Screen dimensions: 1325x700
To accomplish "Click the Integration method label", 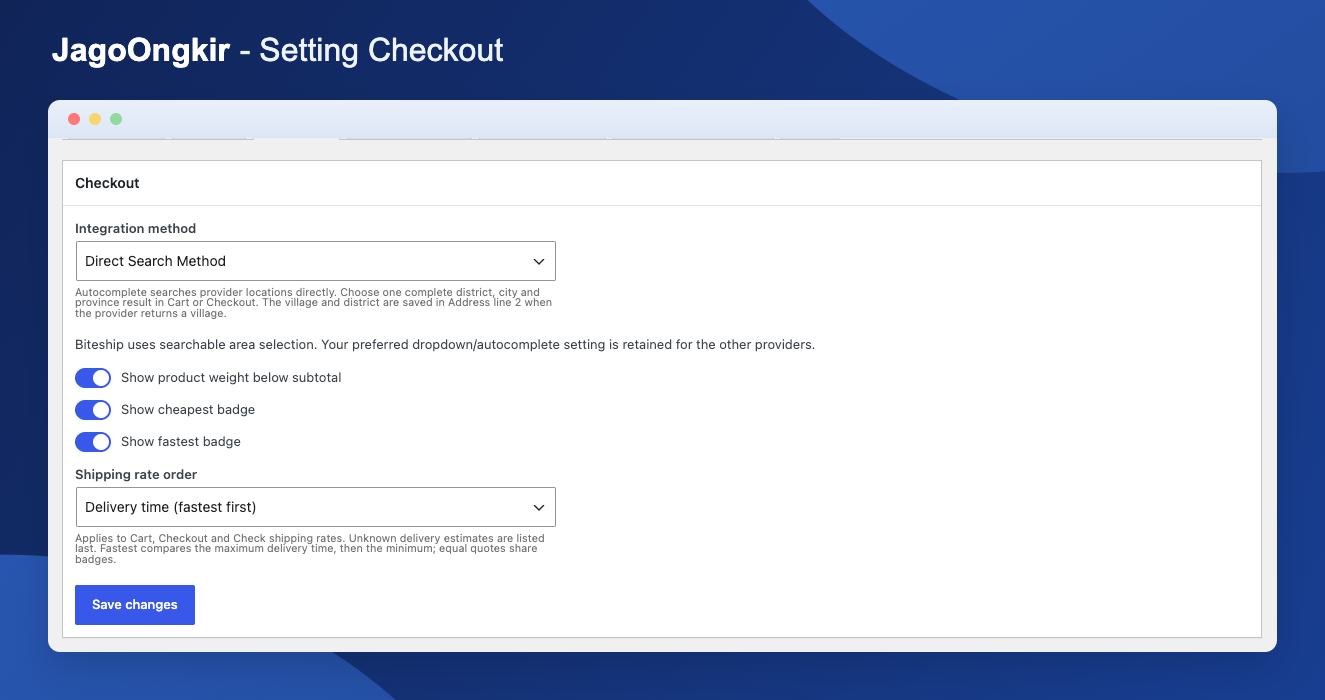I will point(136,229).
